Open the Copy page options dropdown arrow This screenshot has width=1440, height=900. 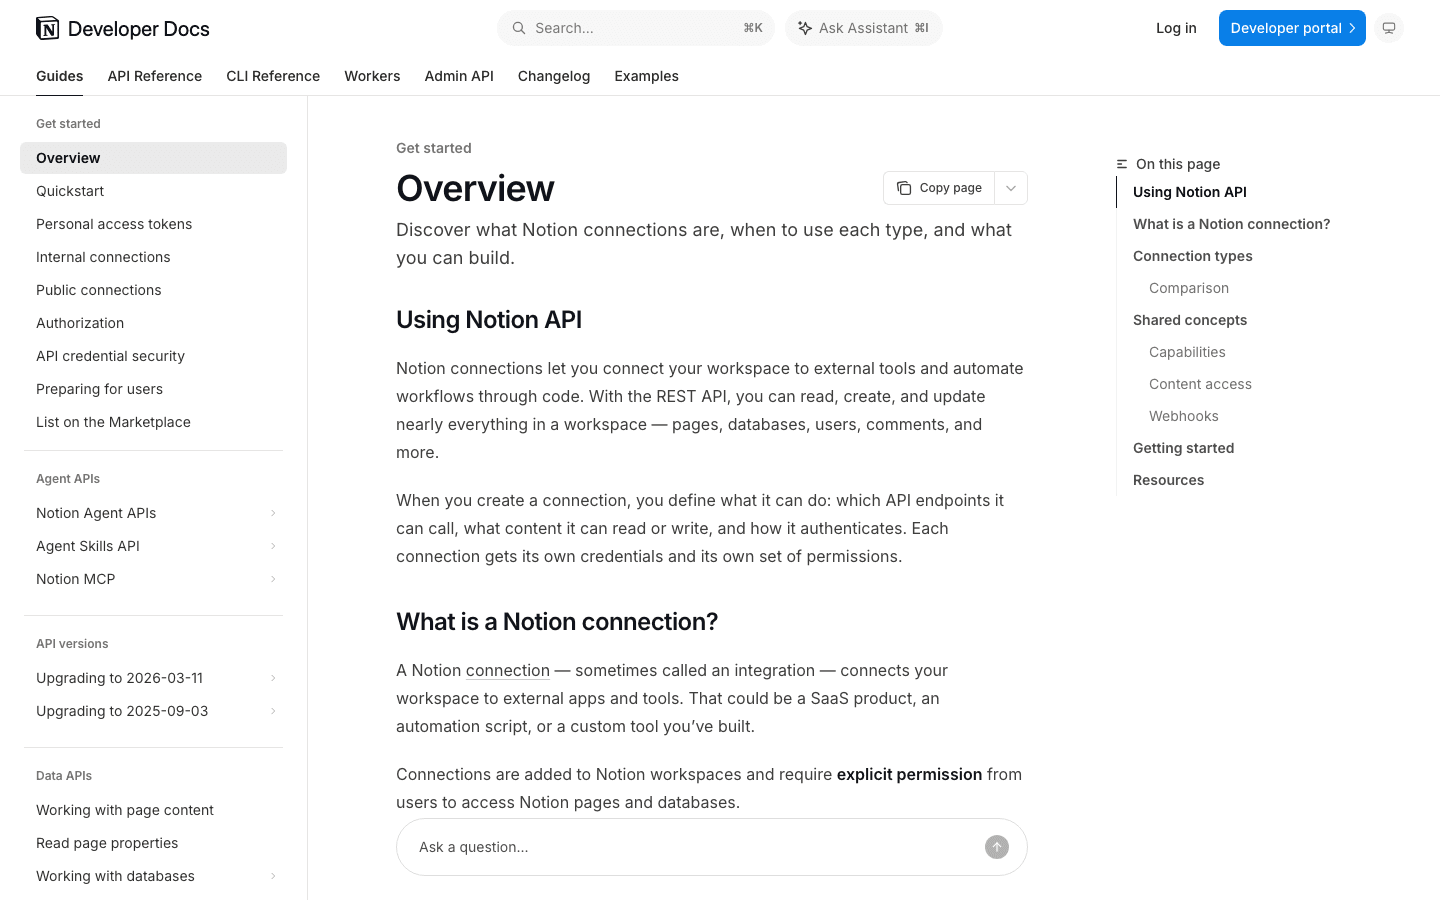pyautogui.click(x=1011, y=188)
